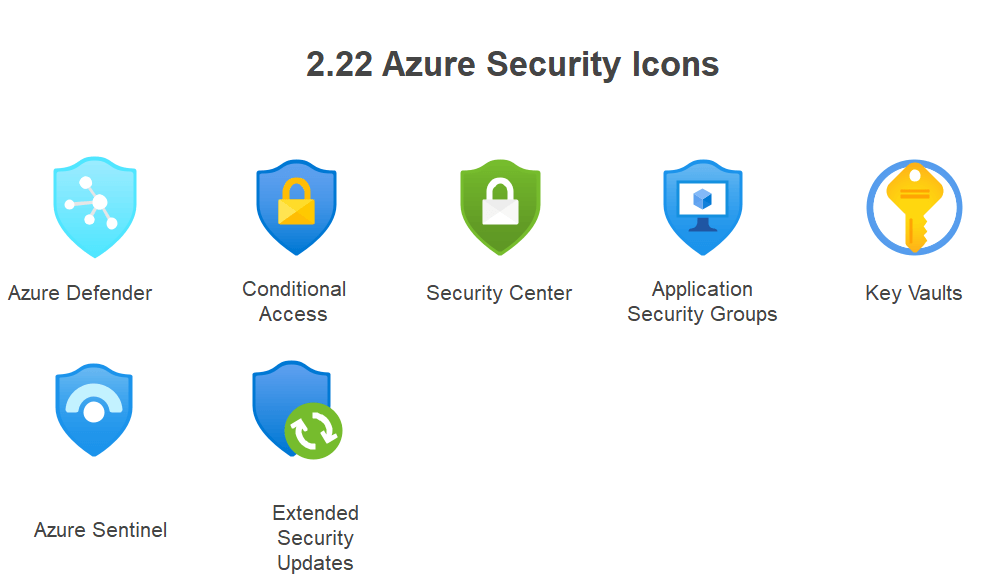
Task: Select the blue cube on monitor icon
Action: pos(702,199)
